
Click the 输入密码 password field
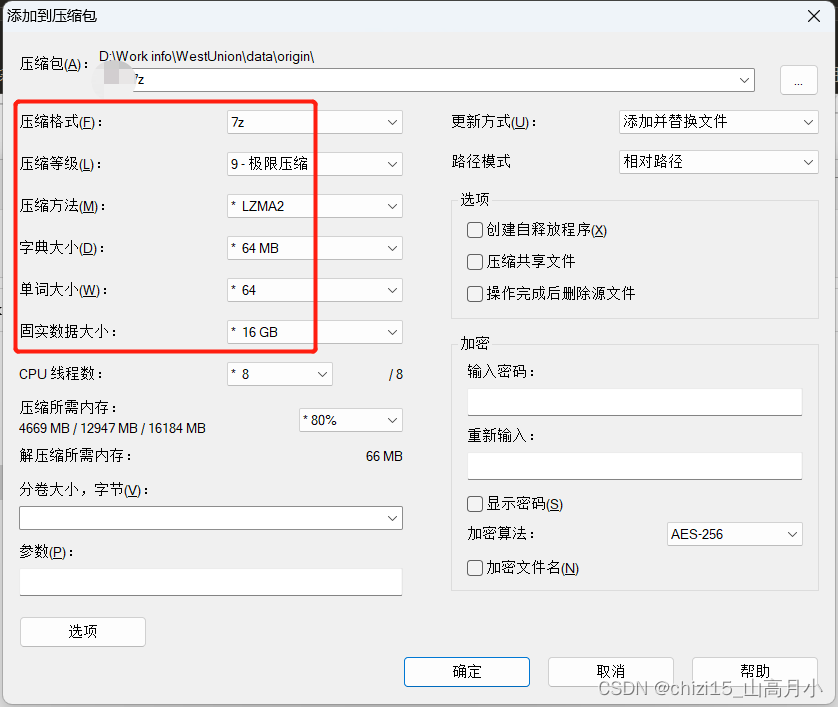click(635, 402)
